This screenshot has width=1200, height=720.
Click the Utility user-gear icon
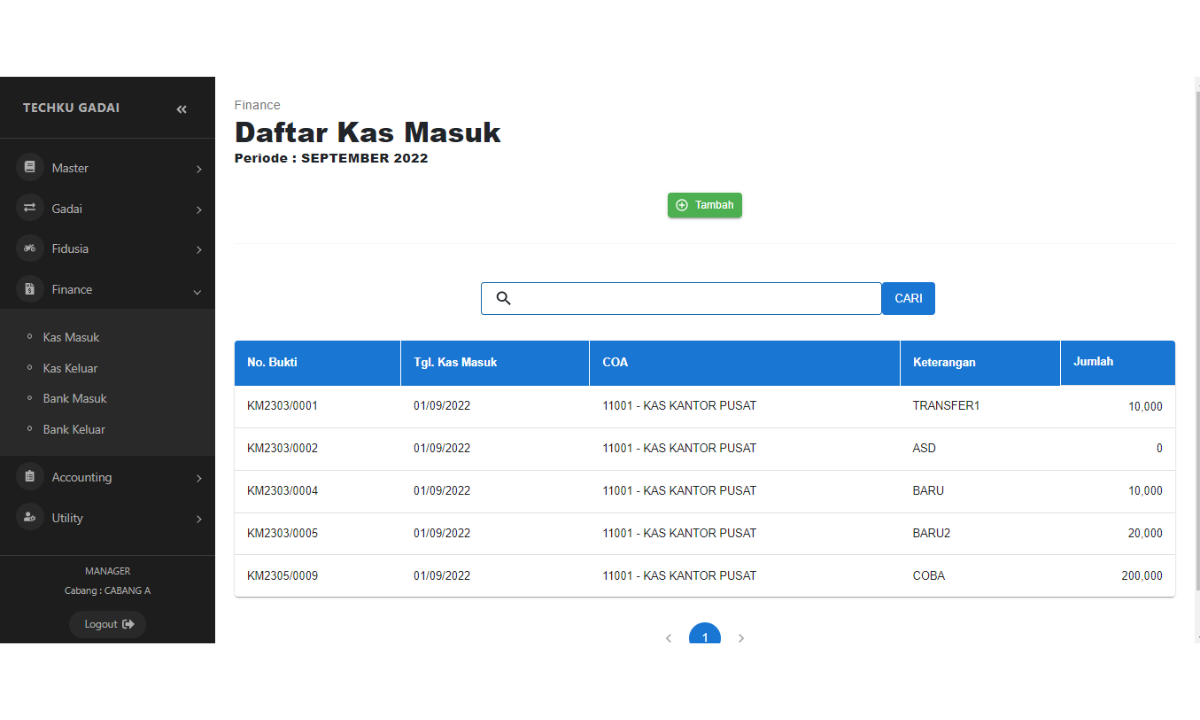[x=30, y=517]
